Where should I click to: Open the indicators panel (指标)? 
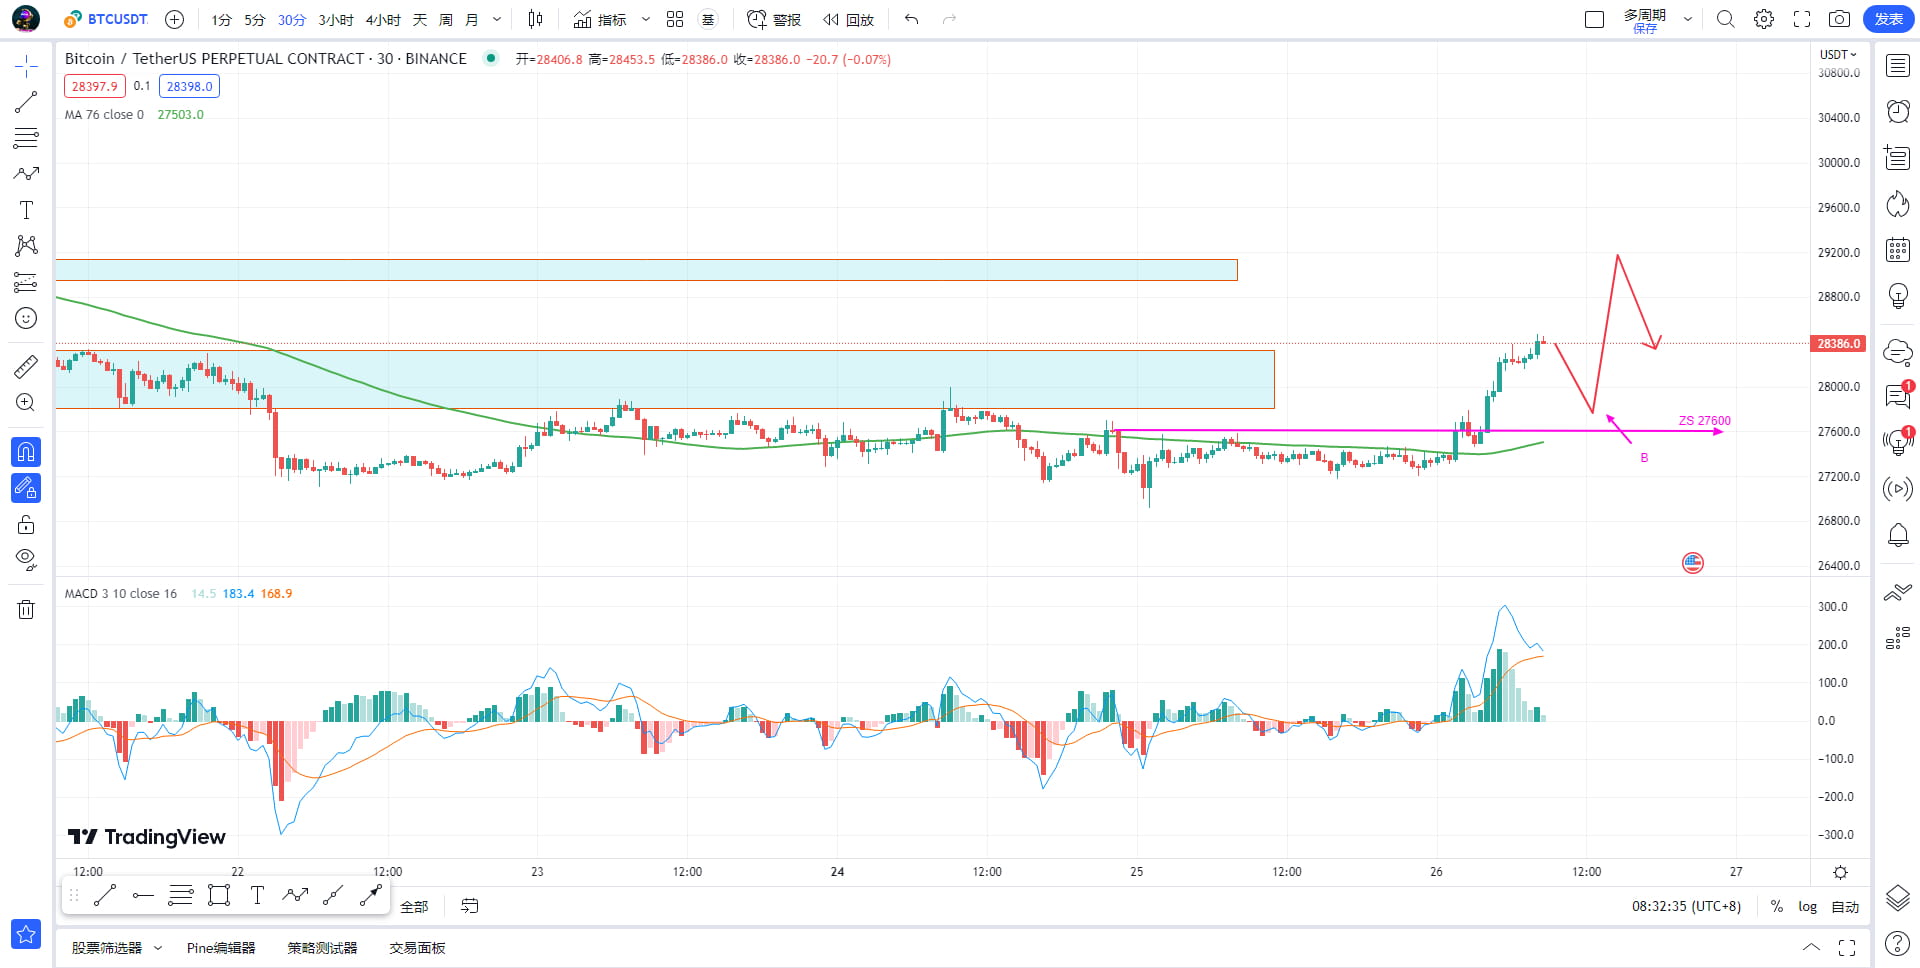[600, 19]
